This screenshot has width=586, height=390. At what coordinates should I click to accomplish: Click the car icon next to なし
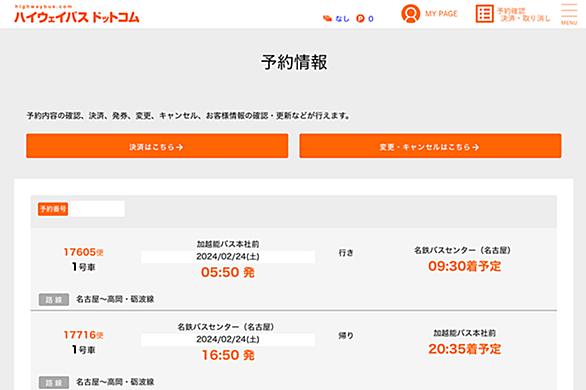click(327, 18)
